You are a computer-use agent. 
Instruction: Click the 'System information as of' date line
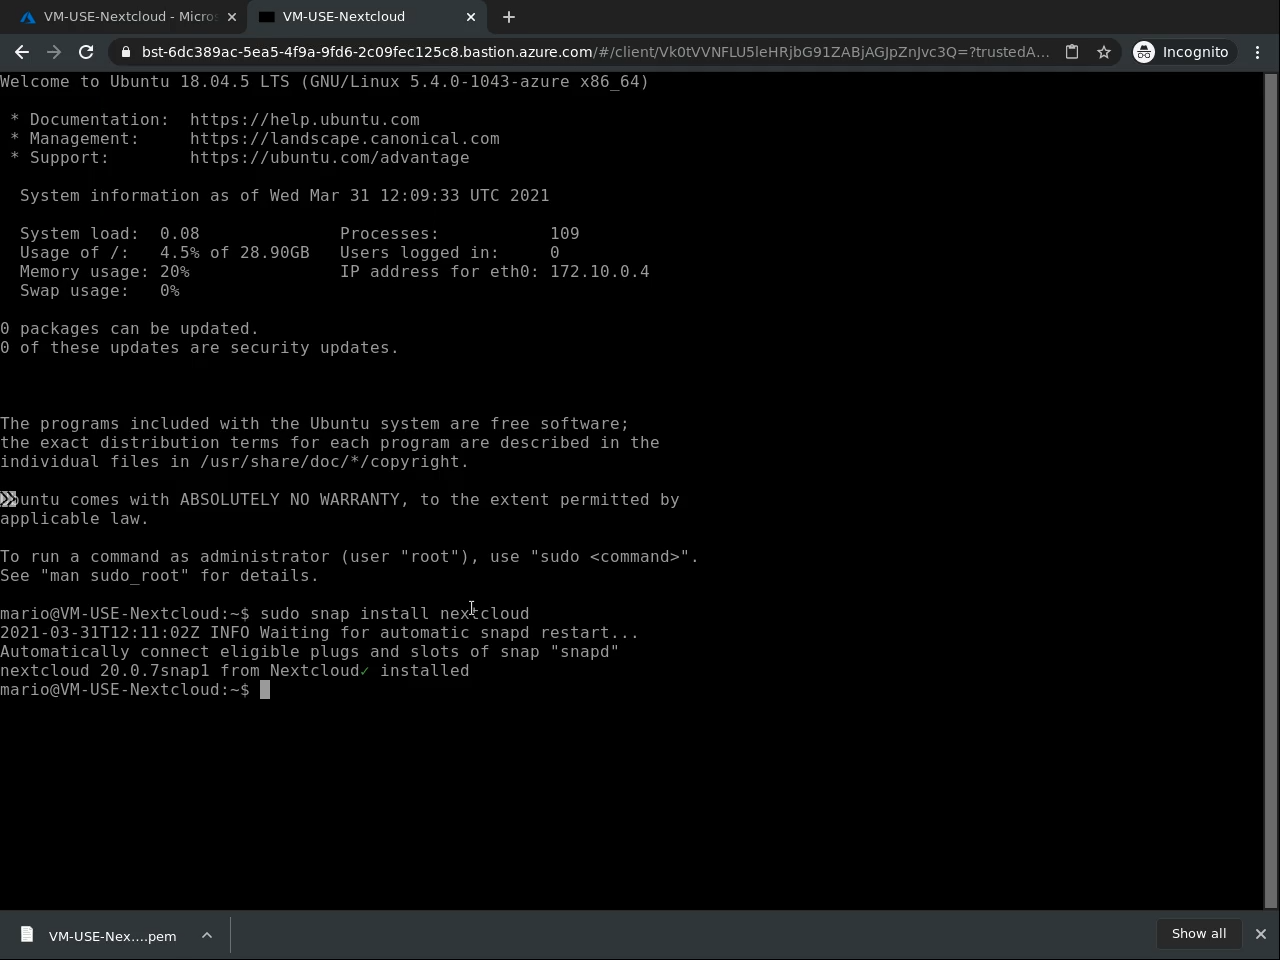[x=285, y=195]
